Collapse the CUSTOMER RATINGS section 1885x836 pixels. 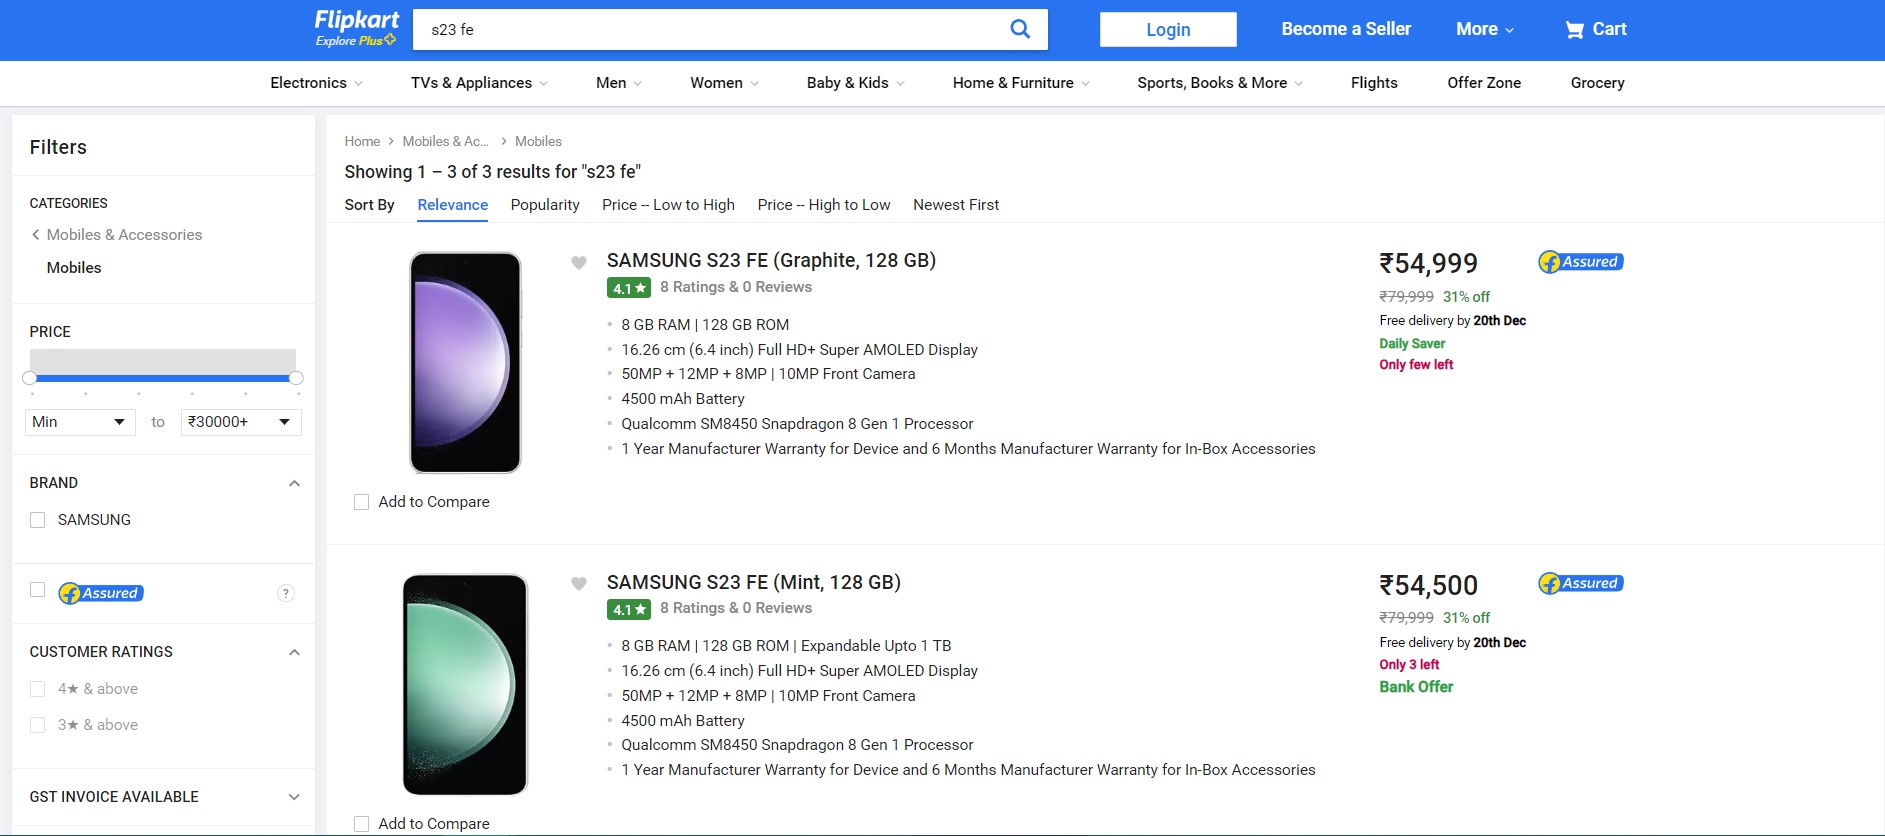pos(294,652)
